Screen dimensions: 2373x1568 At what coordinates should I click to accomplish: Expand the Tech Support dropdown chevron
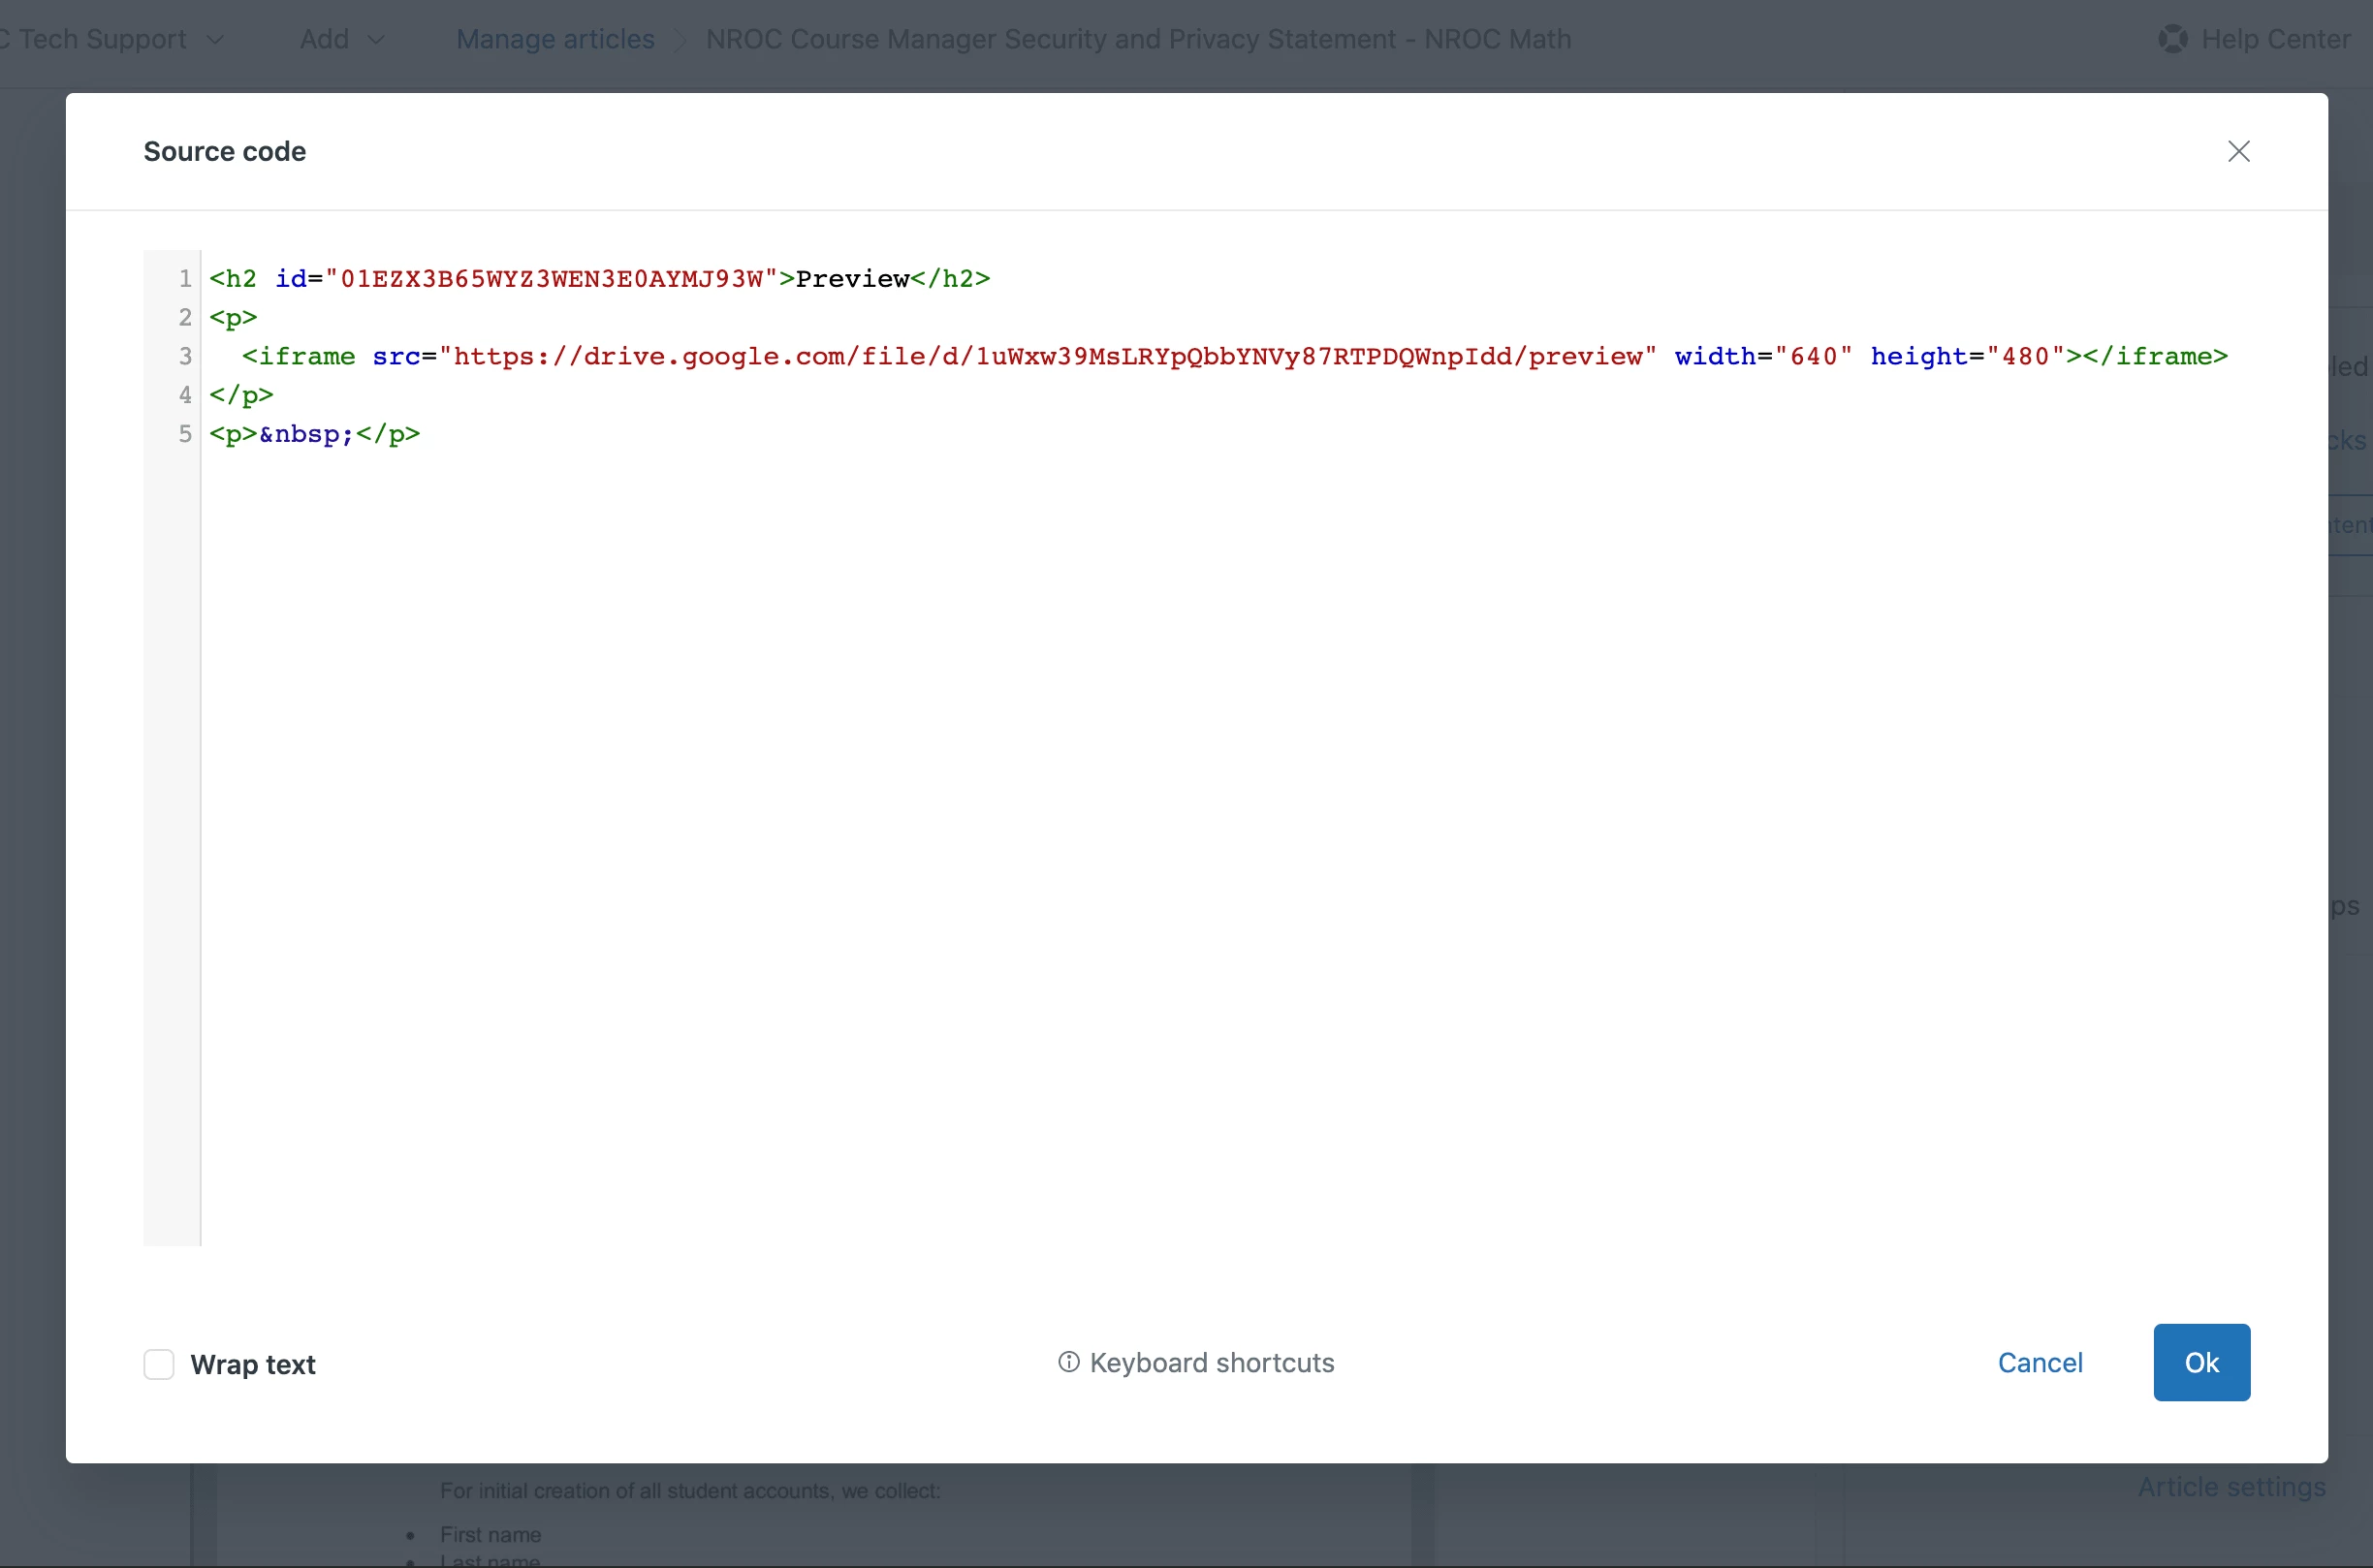(x=215, y=40)
